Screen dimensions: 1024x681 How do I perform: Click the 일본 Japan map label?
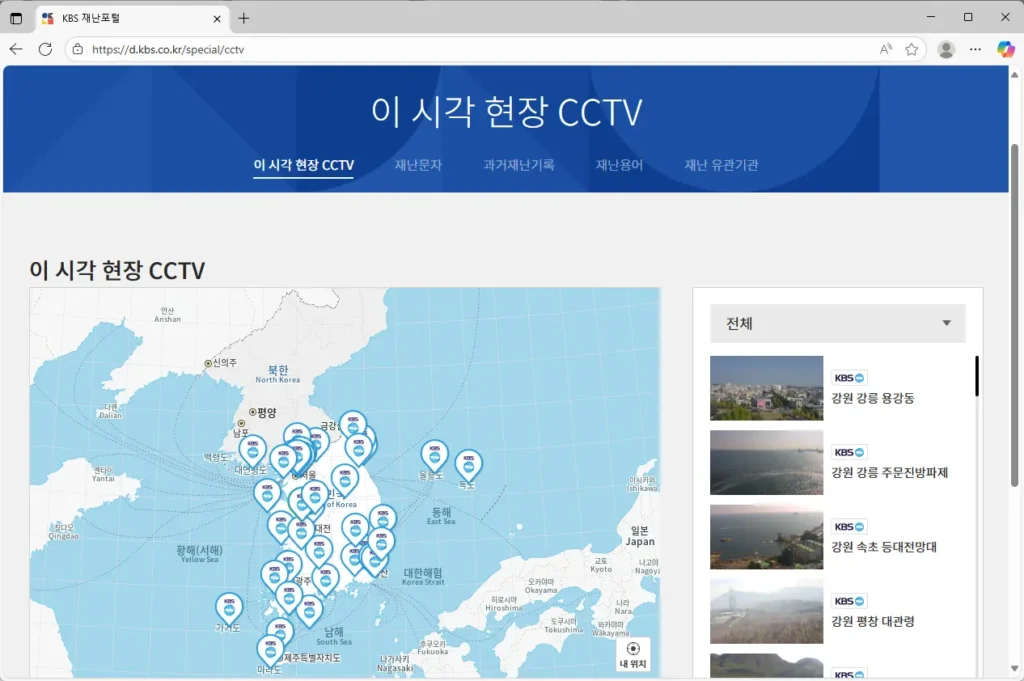click(x=640, y=536)
